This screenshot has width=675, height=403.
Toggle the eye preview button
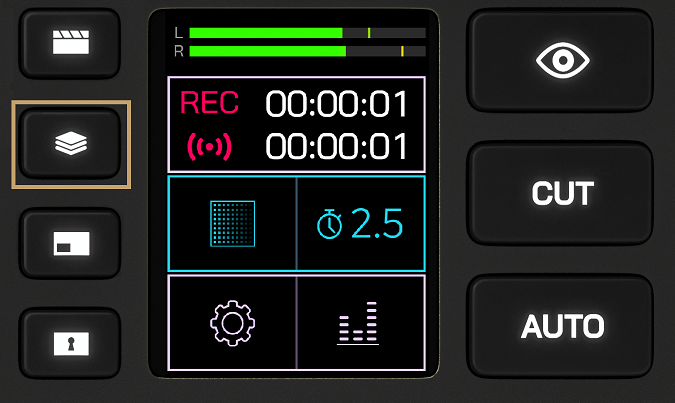(x=560, y=60)
